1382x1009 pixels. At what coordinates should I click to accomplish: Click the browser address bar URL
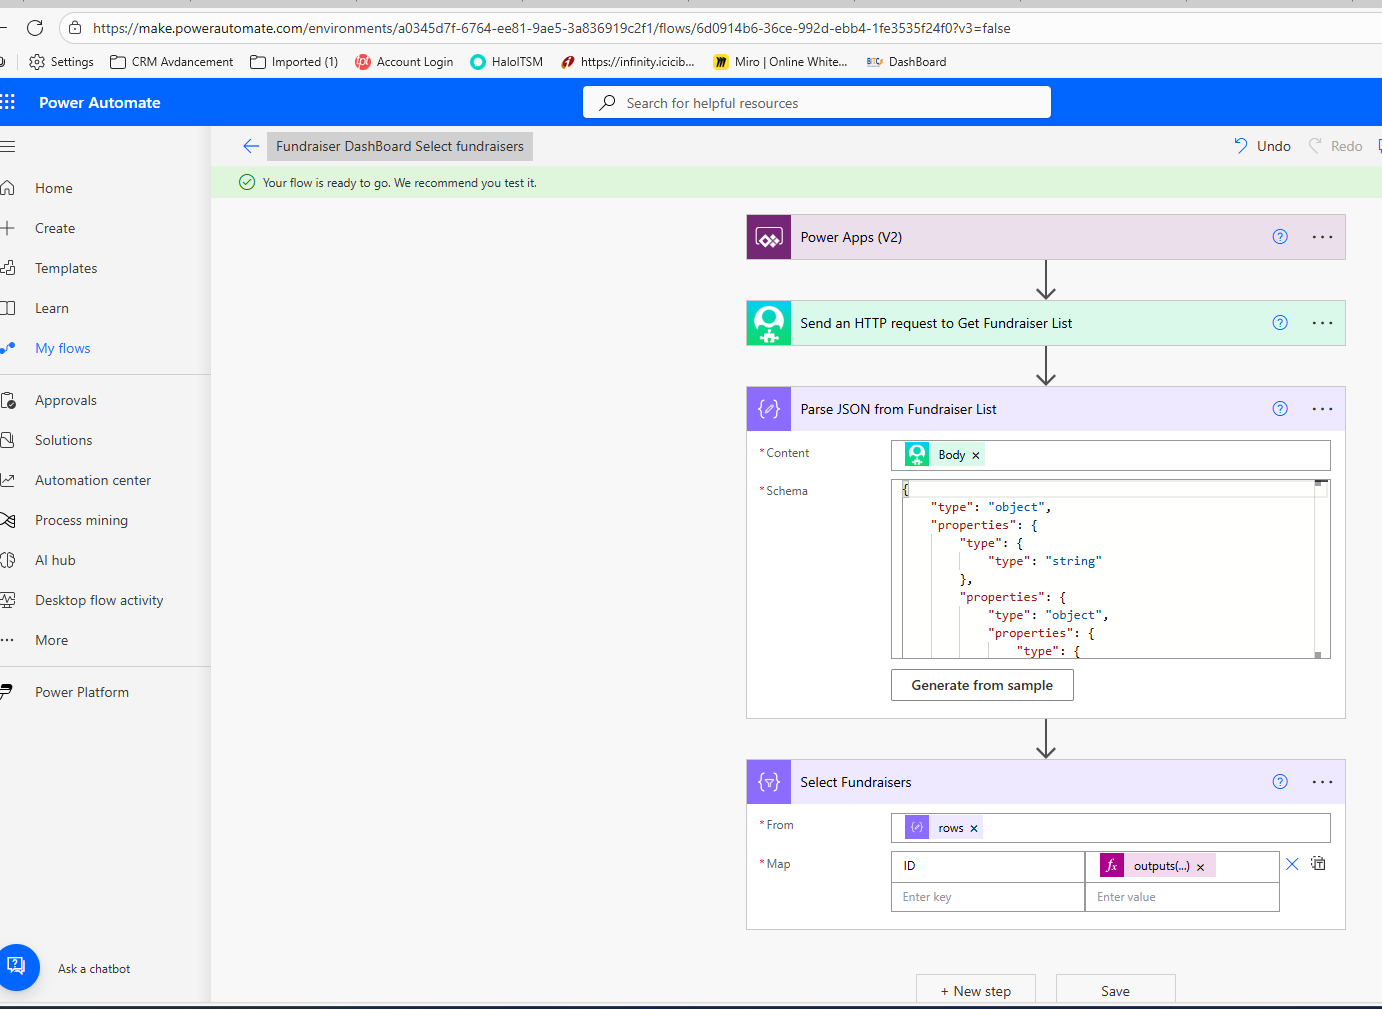(552, 28)
